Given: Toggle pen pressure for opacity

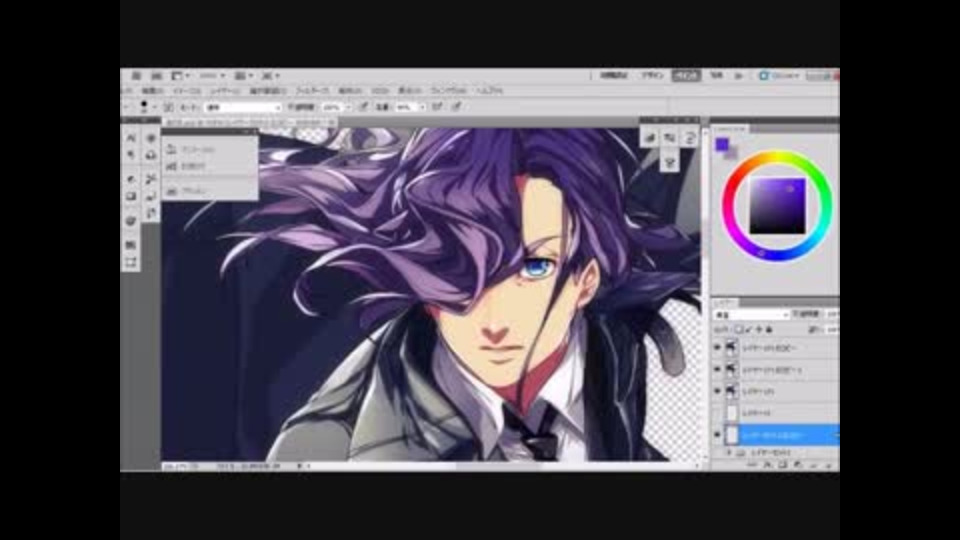Looking at the screenshot, I should (x=364, y=107).
